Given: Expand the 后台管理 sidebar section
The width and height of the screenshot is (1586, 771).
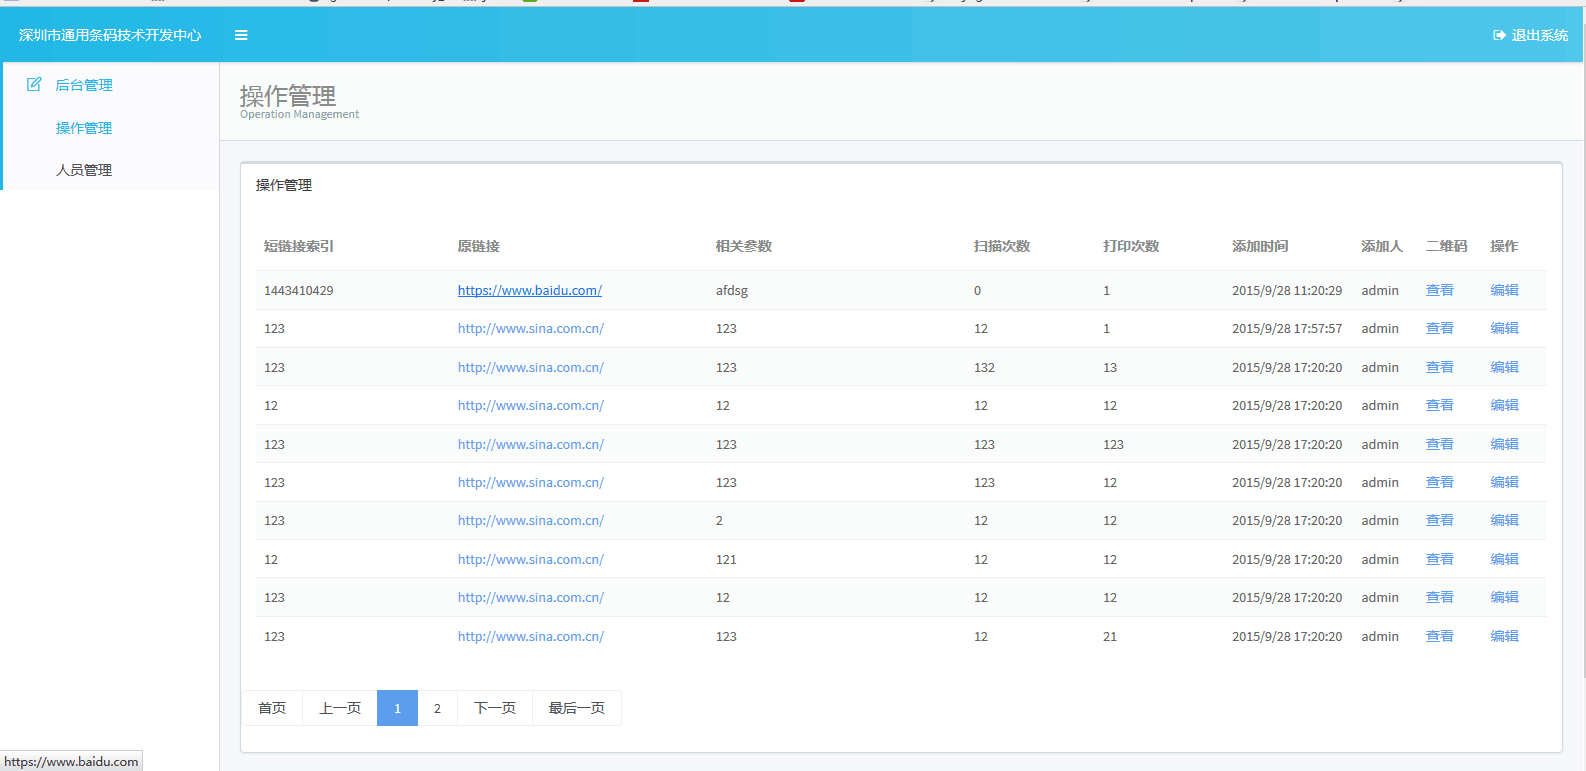Looking at the screenshot, I should tap(84, 86).
